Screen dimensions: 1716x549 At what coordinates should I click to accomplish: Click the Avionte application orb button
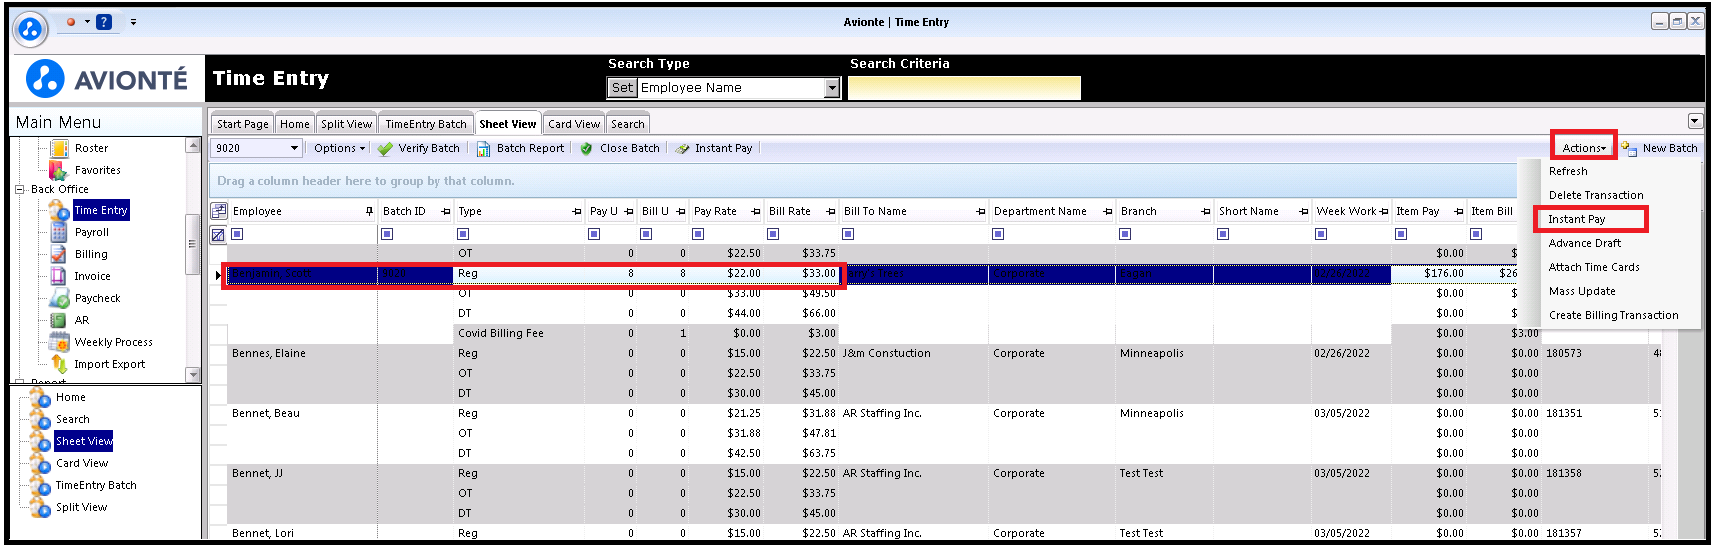click(x=30, y=29)
